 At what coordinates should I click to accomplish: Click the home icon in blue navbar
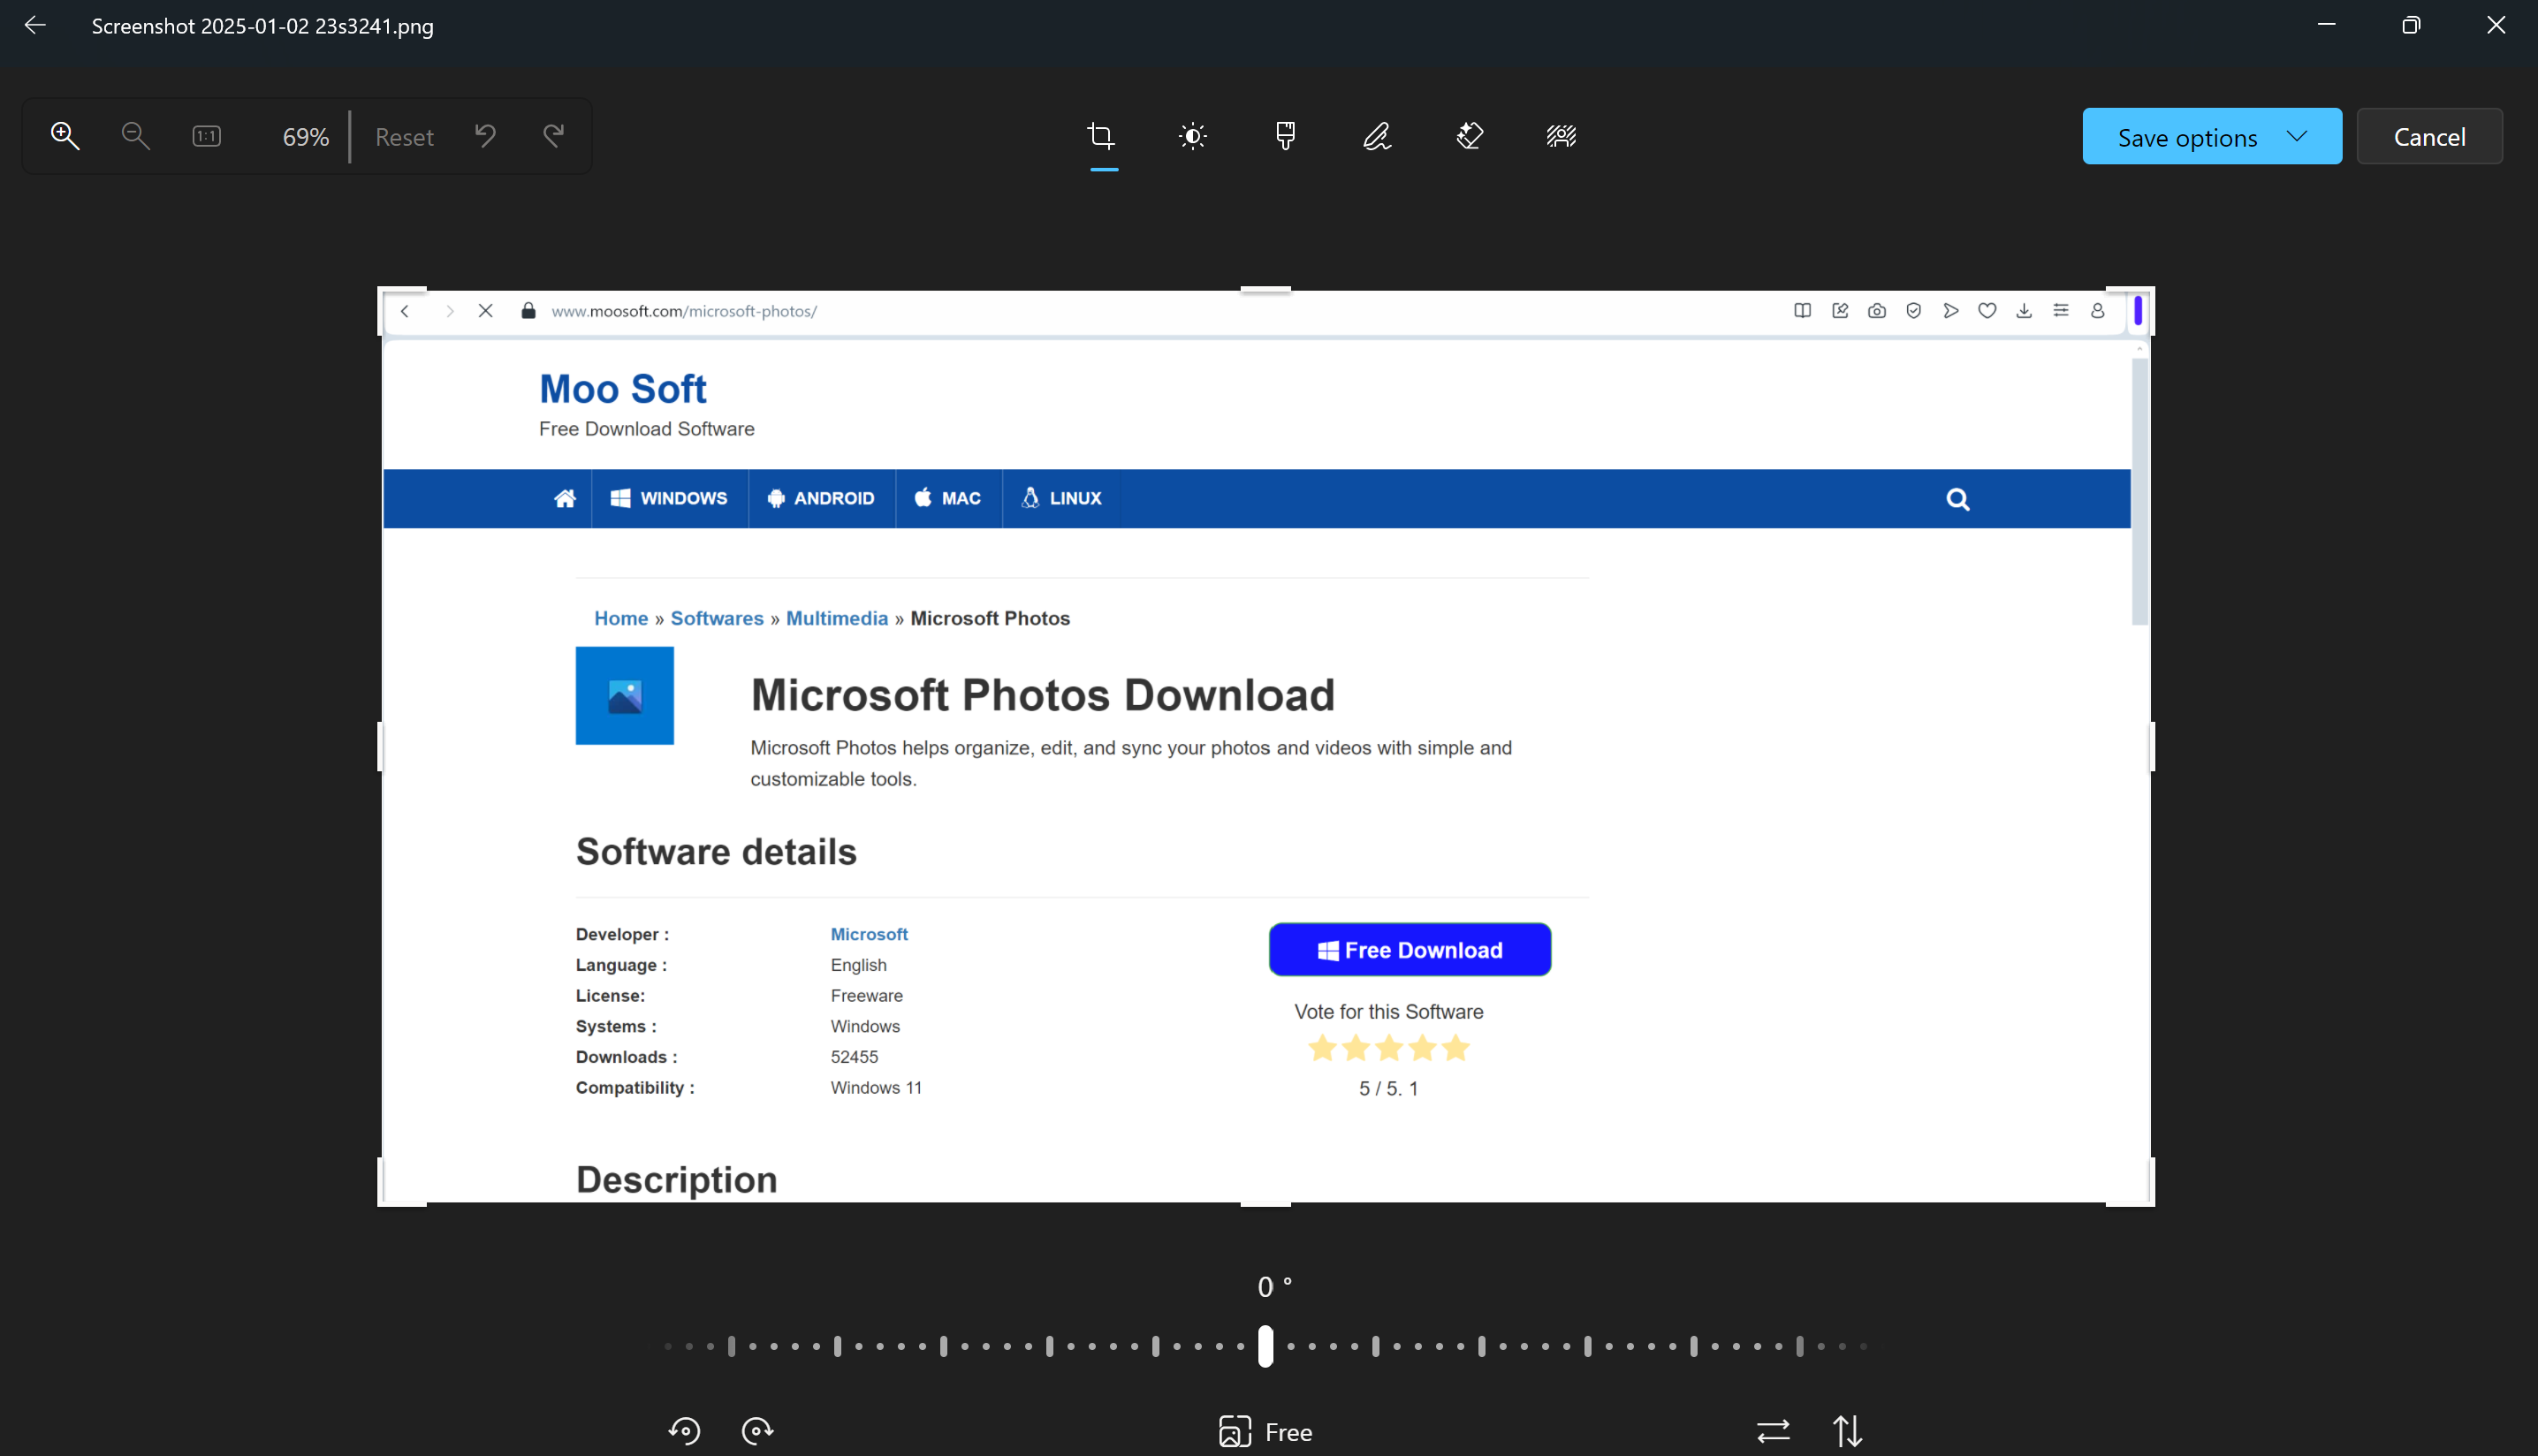565,498
